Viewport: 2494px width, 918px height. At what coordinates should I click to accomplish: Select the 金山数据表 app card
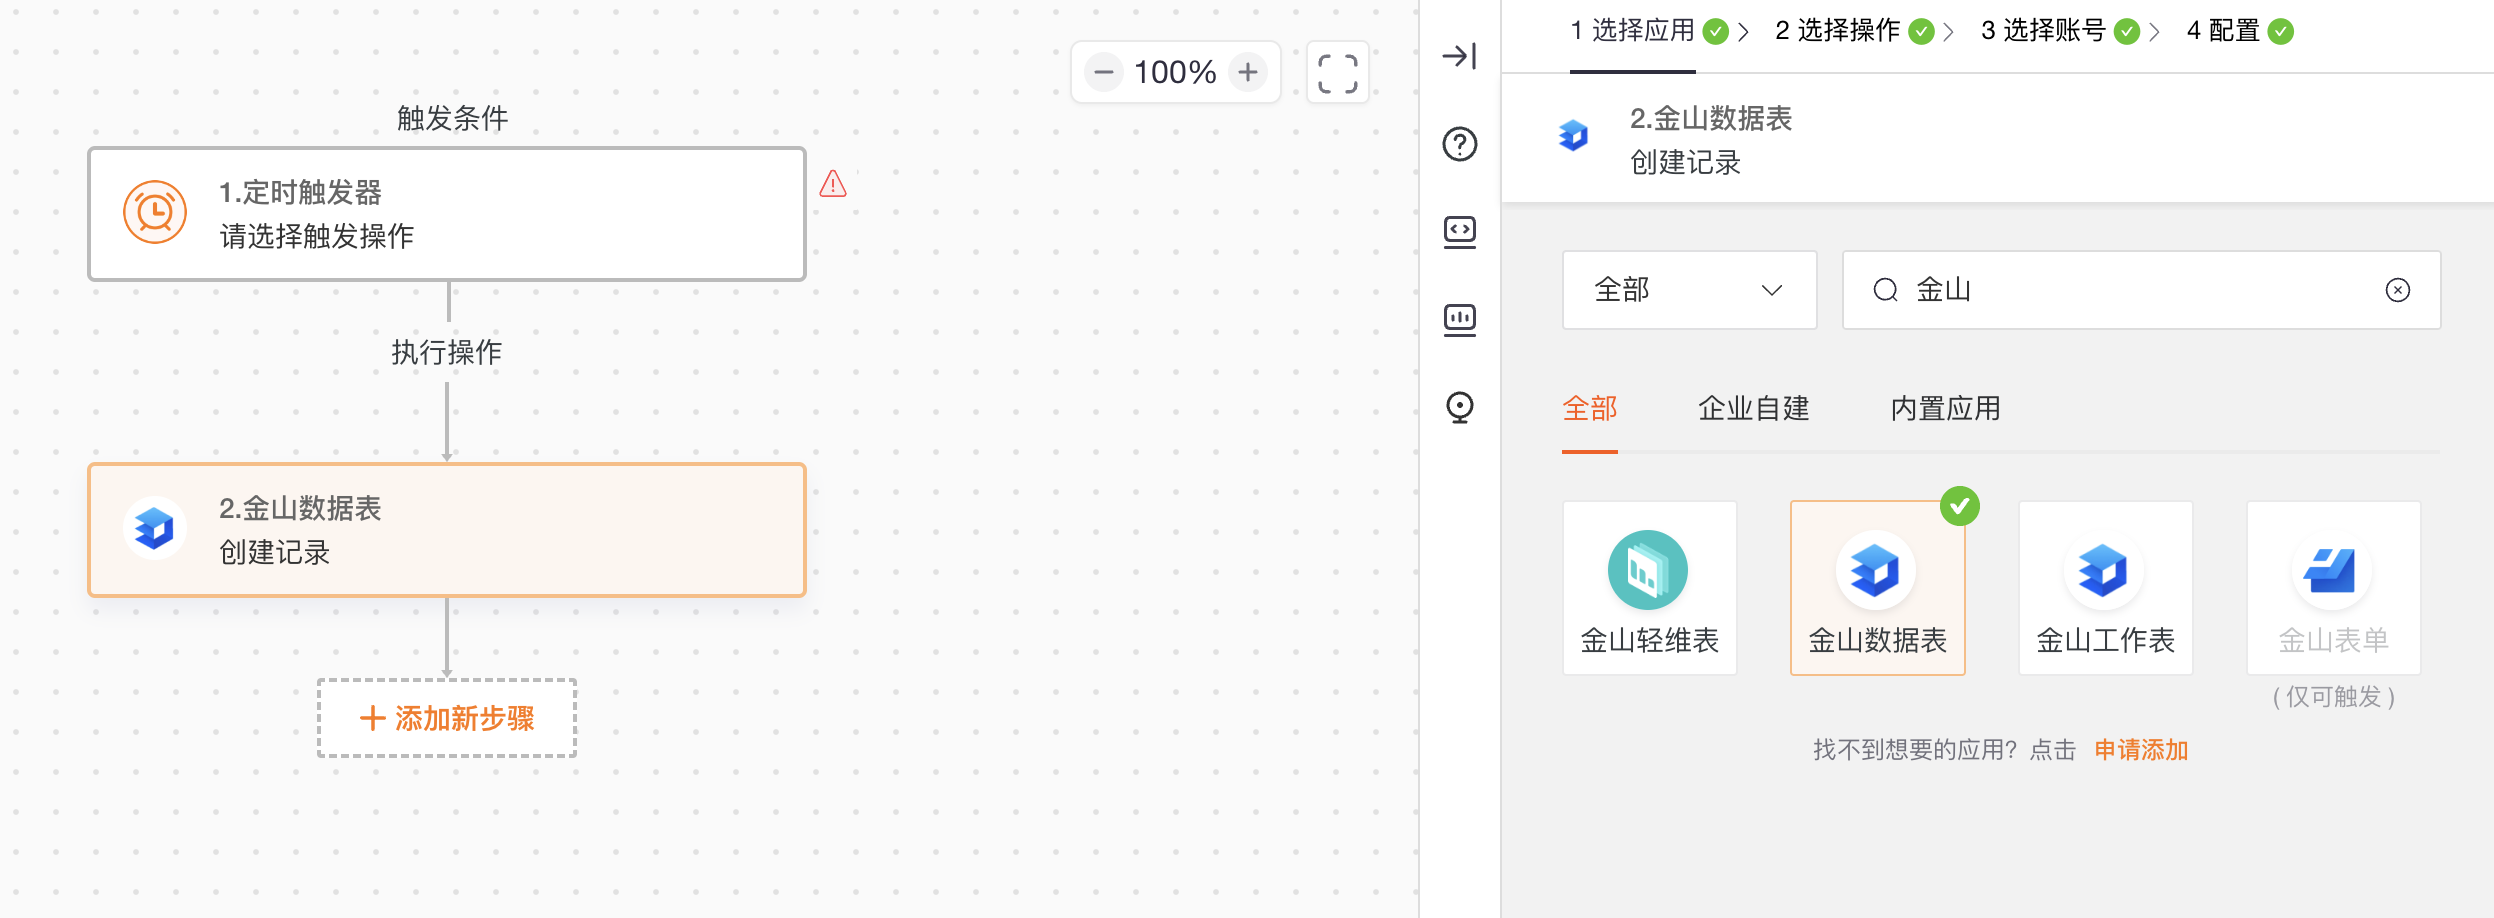click(1878, 588)
